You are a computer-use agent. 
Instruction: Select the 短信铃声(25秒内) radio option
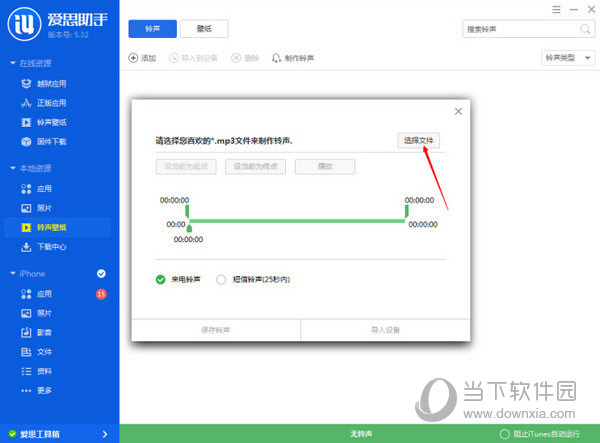[221, 280]
